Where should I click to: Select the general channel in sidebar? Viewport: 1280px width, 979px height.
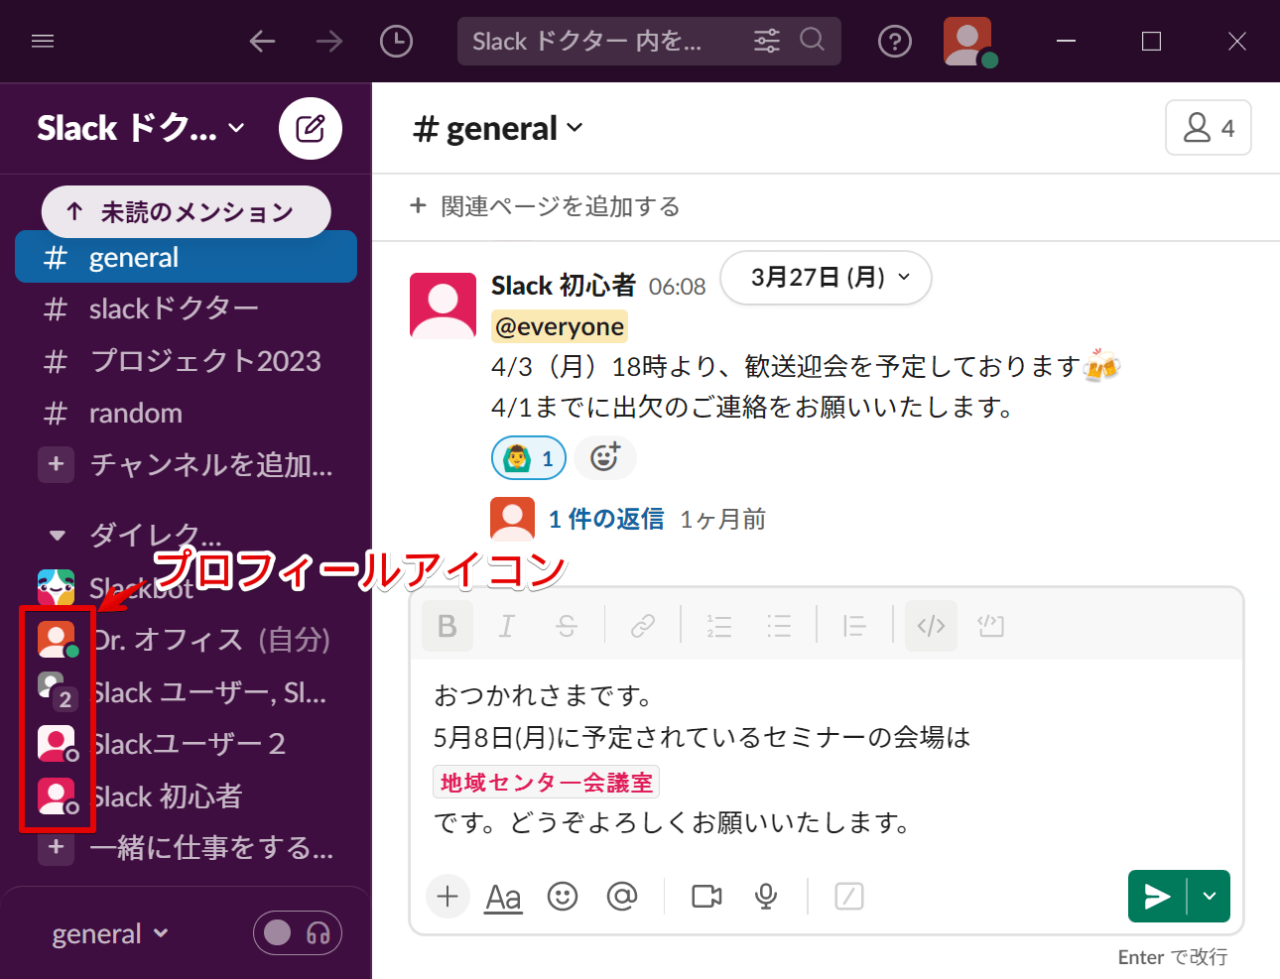[186, 257]
